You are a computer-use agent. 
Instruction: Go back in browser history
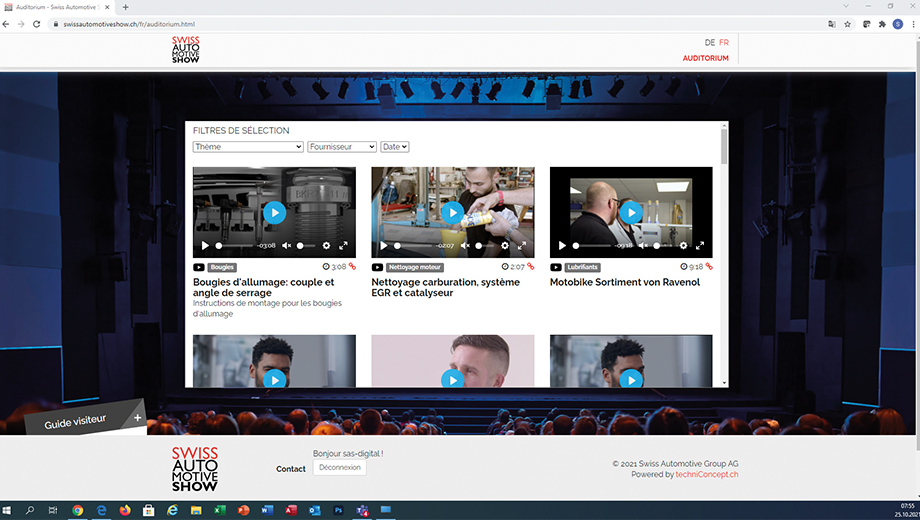pos(6,24)
